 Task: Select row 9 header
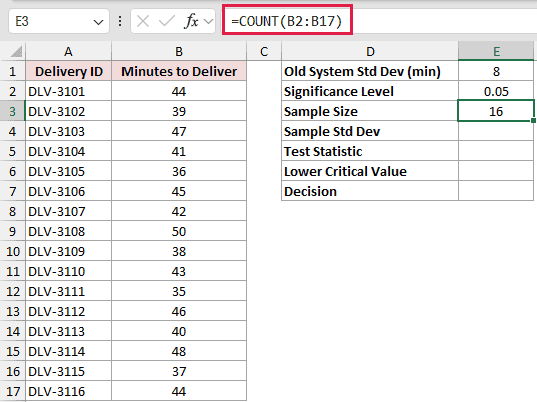click(13, 231)
